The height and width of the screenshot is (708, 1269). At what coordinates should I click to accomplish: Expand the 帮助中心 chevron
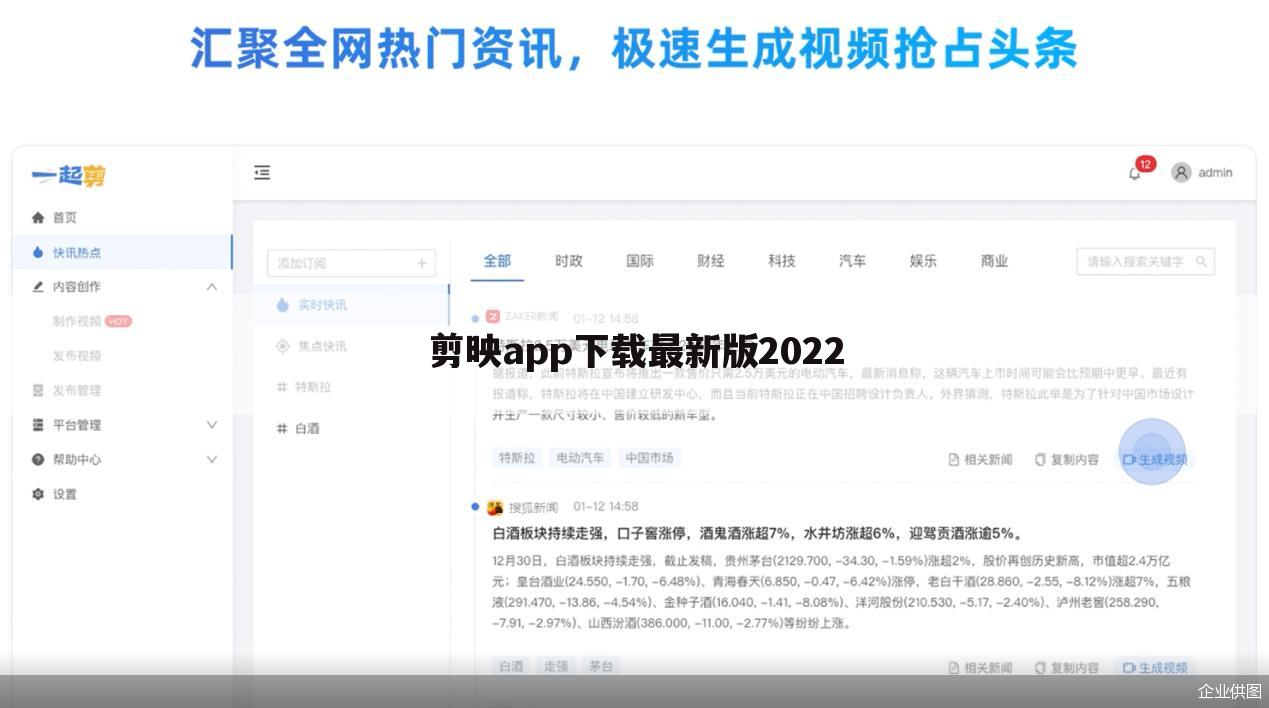212,459
